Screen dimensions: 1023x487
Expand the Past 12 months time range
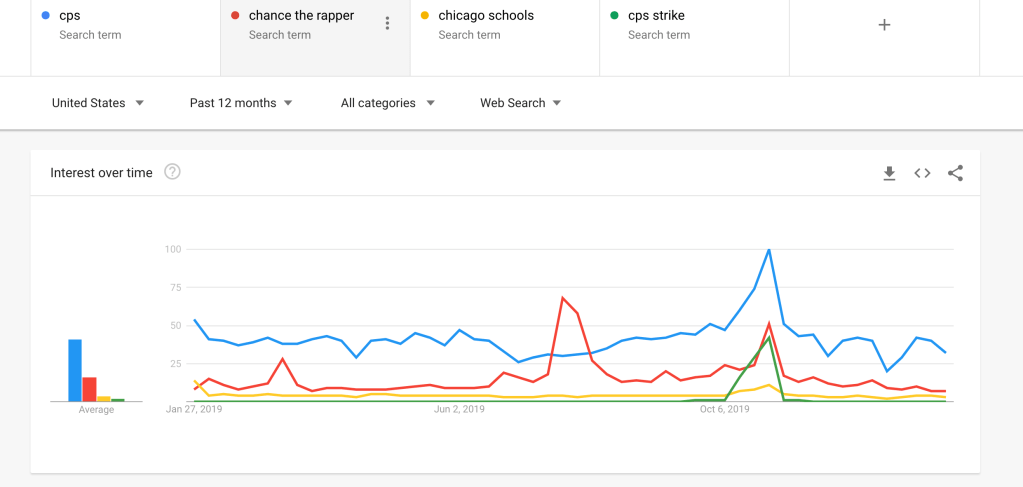tap(241, 103)
